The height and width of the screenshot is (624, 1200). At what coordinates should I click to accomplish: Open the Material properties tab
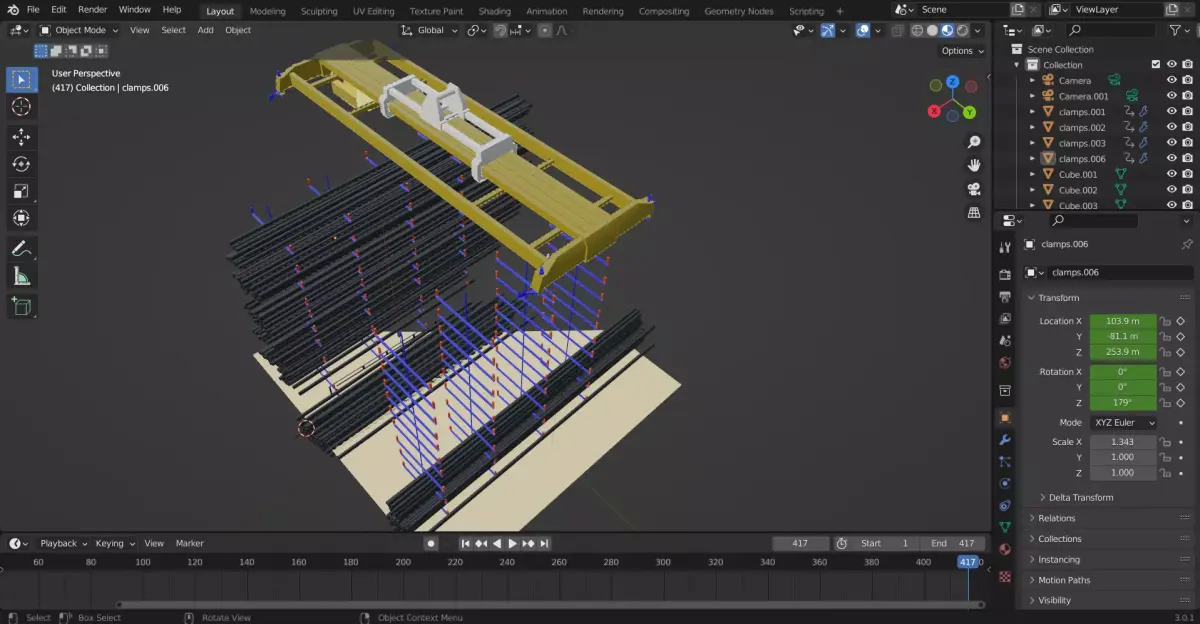click(1005, 549)
